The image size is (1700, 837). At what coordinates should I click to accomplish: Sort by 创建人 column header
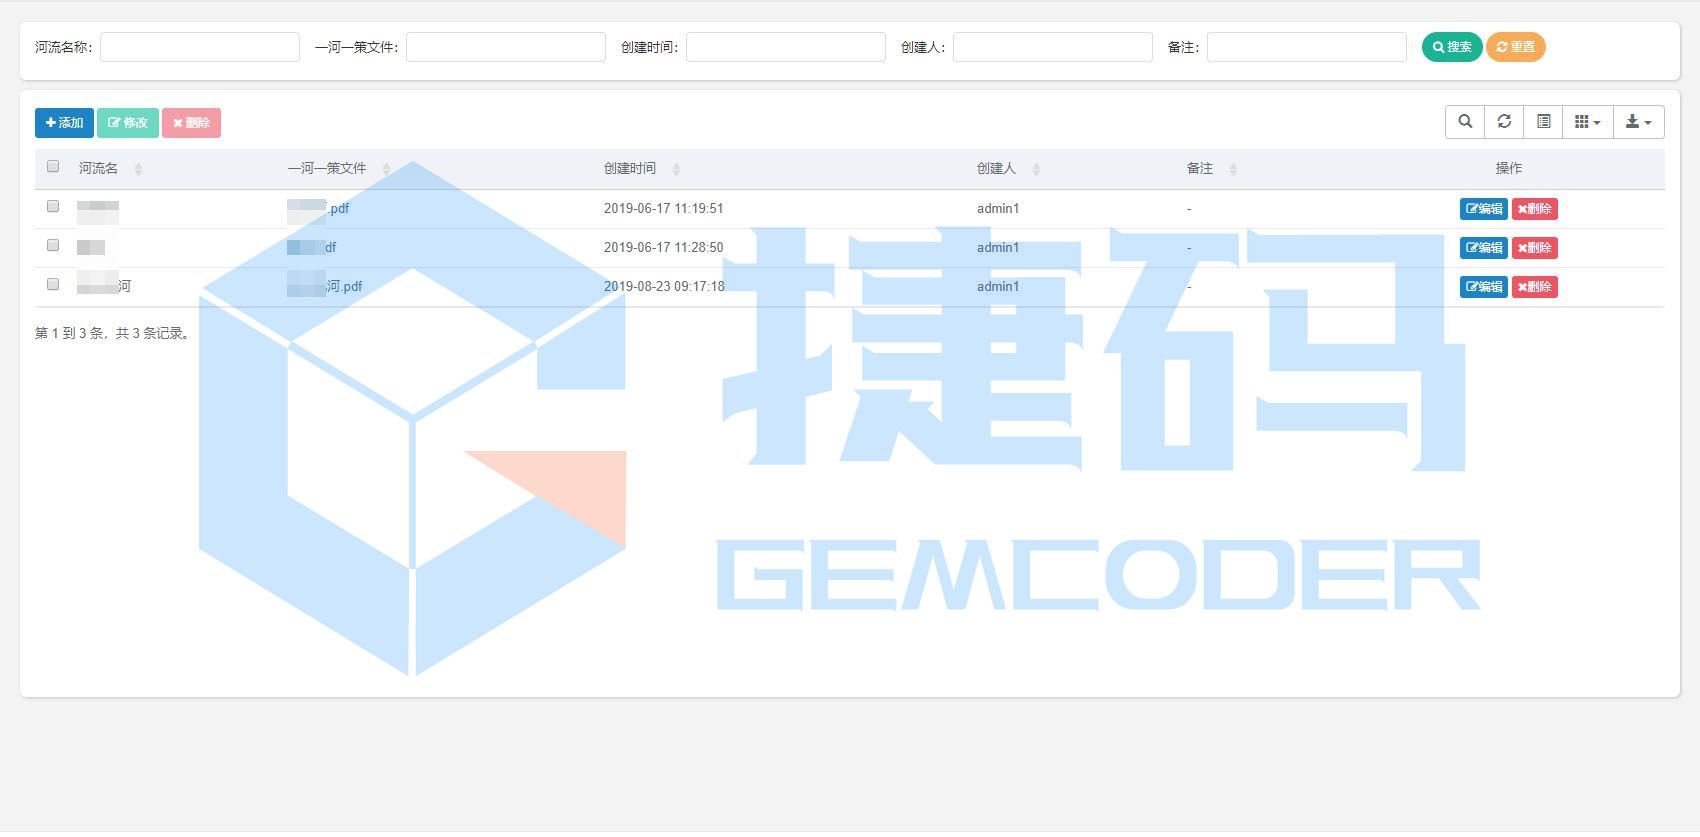pyautogui.click(x=996, y=169)
